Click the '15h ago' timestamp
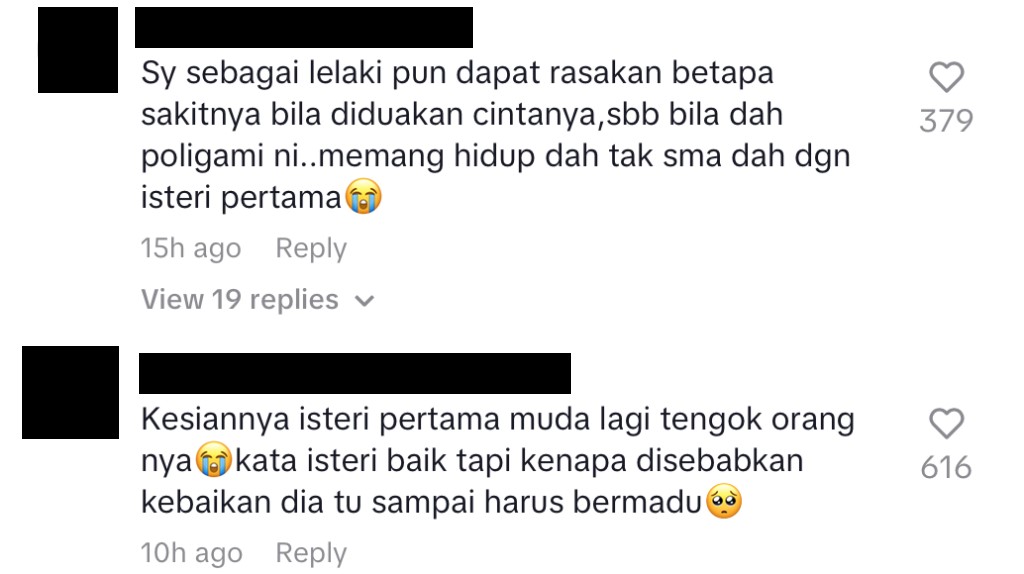Image resolution: width=1024 pixels, height=574 pixels. (191, 249)
